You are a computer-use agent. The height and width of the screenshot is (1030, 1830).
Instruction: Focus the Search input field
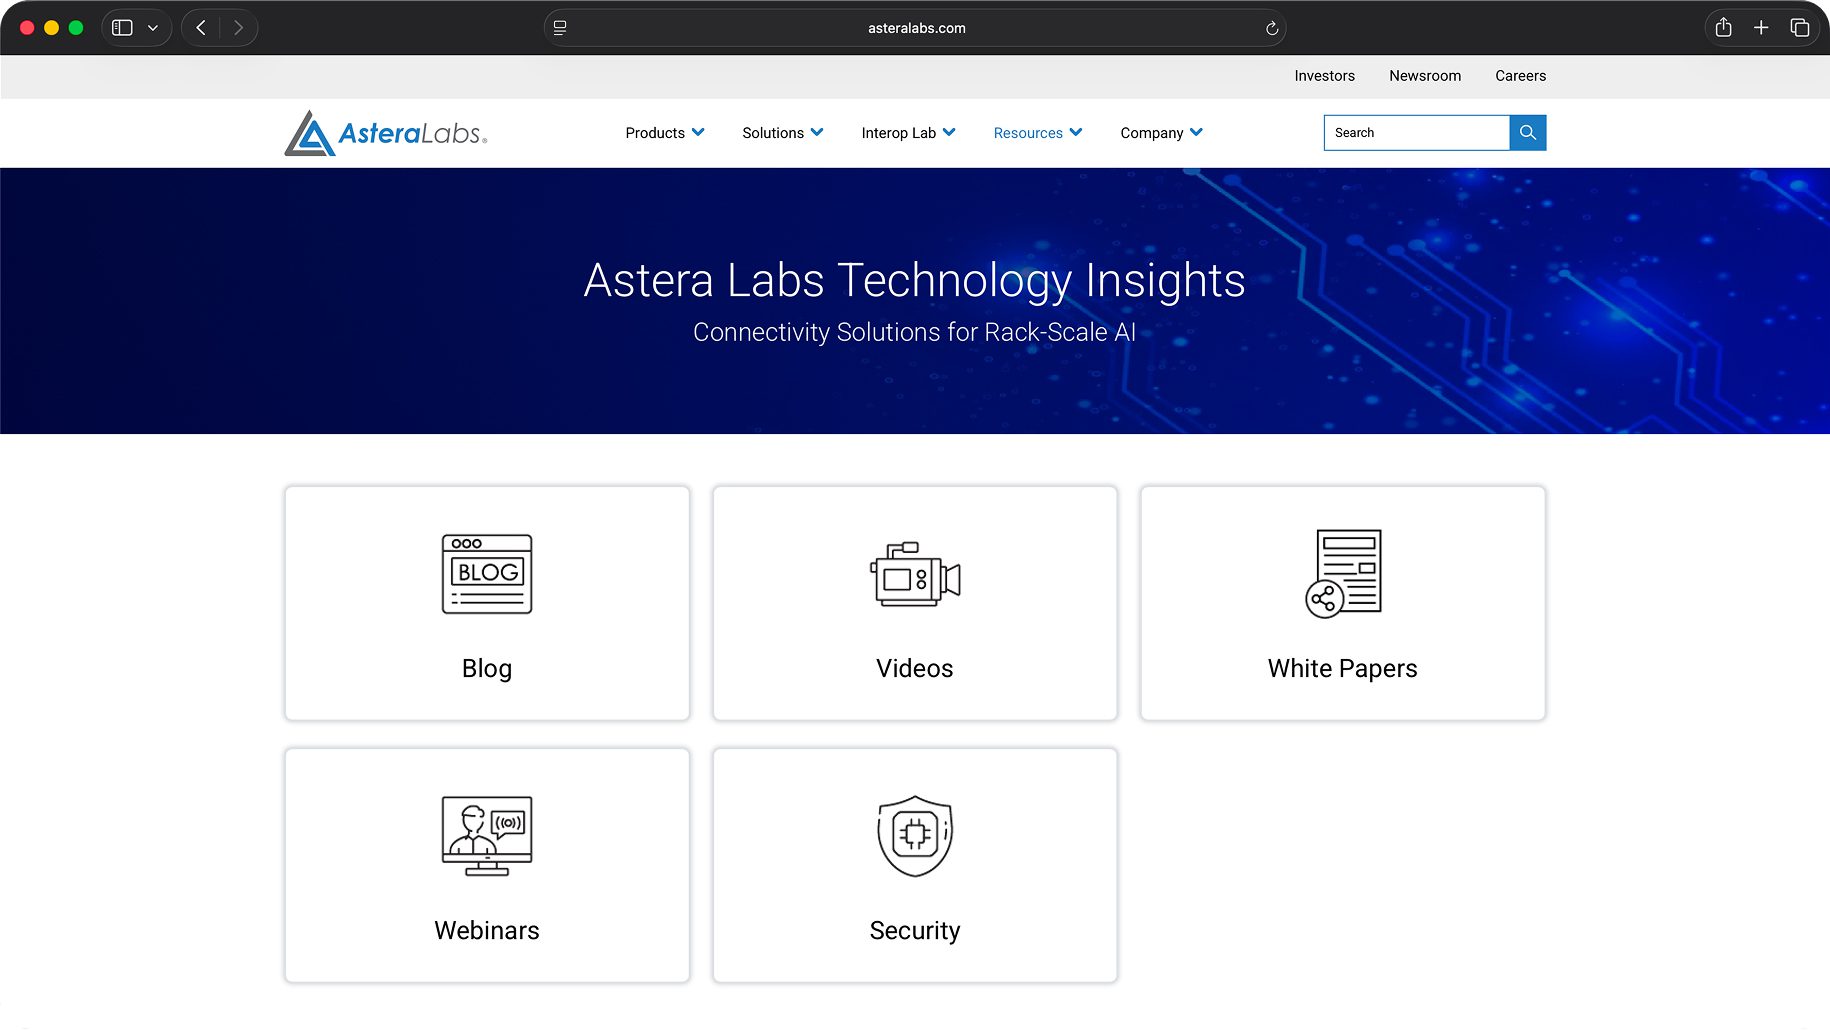pyautogui.click(x=1416, y=133)
